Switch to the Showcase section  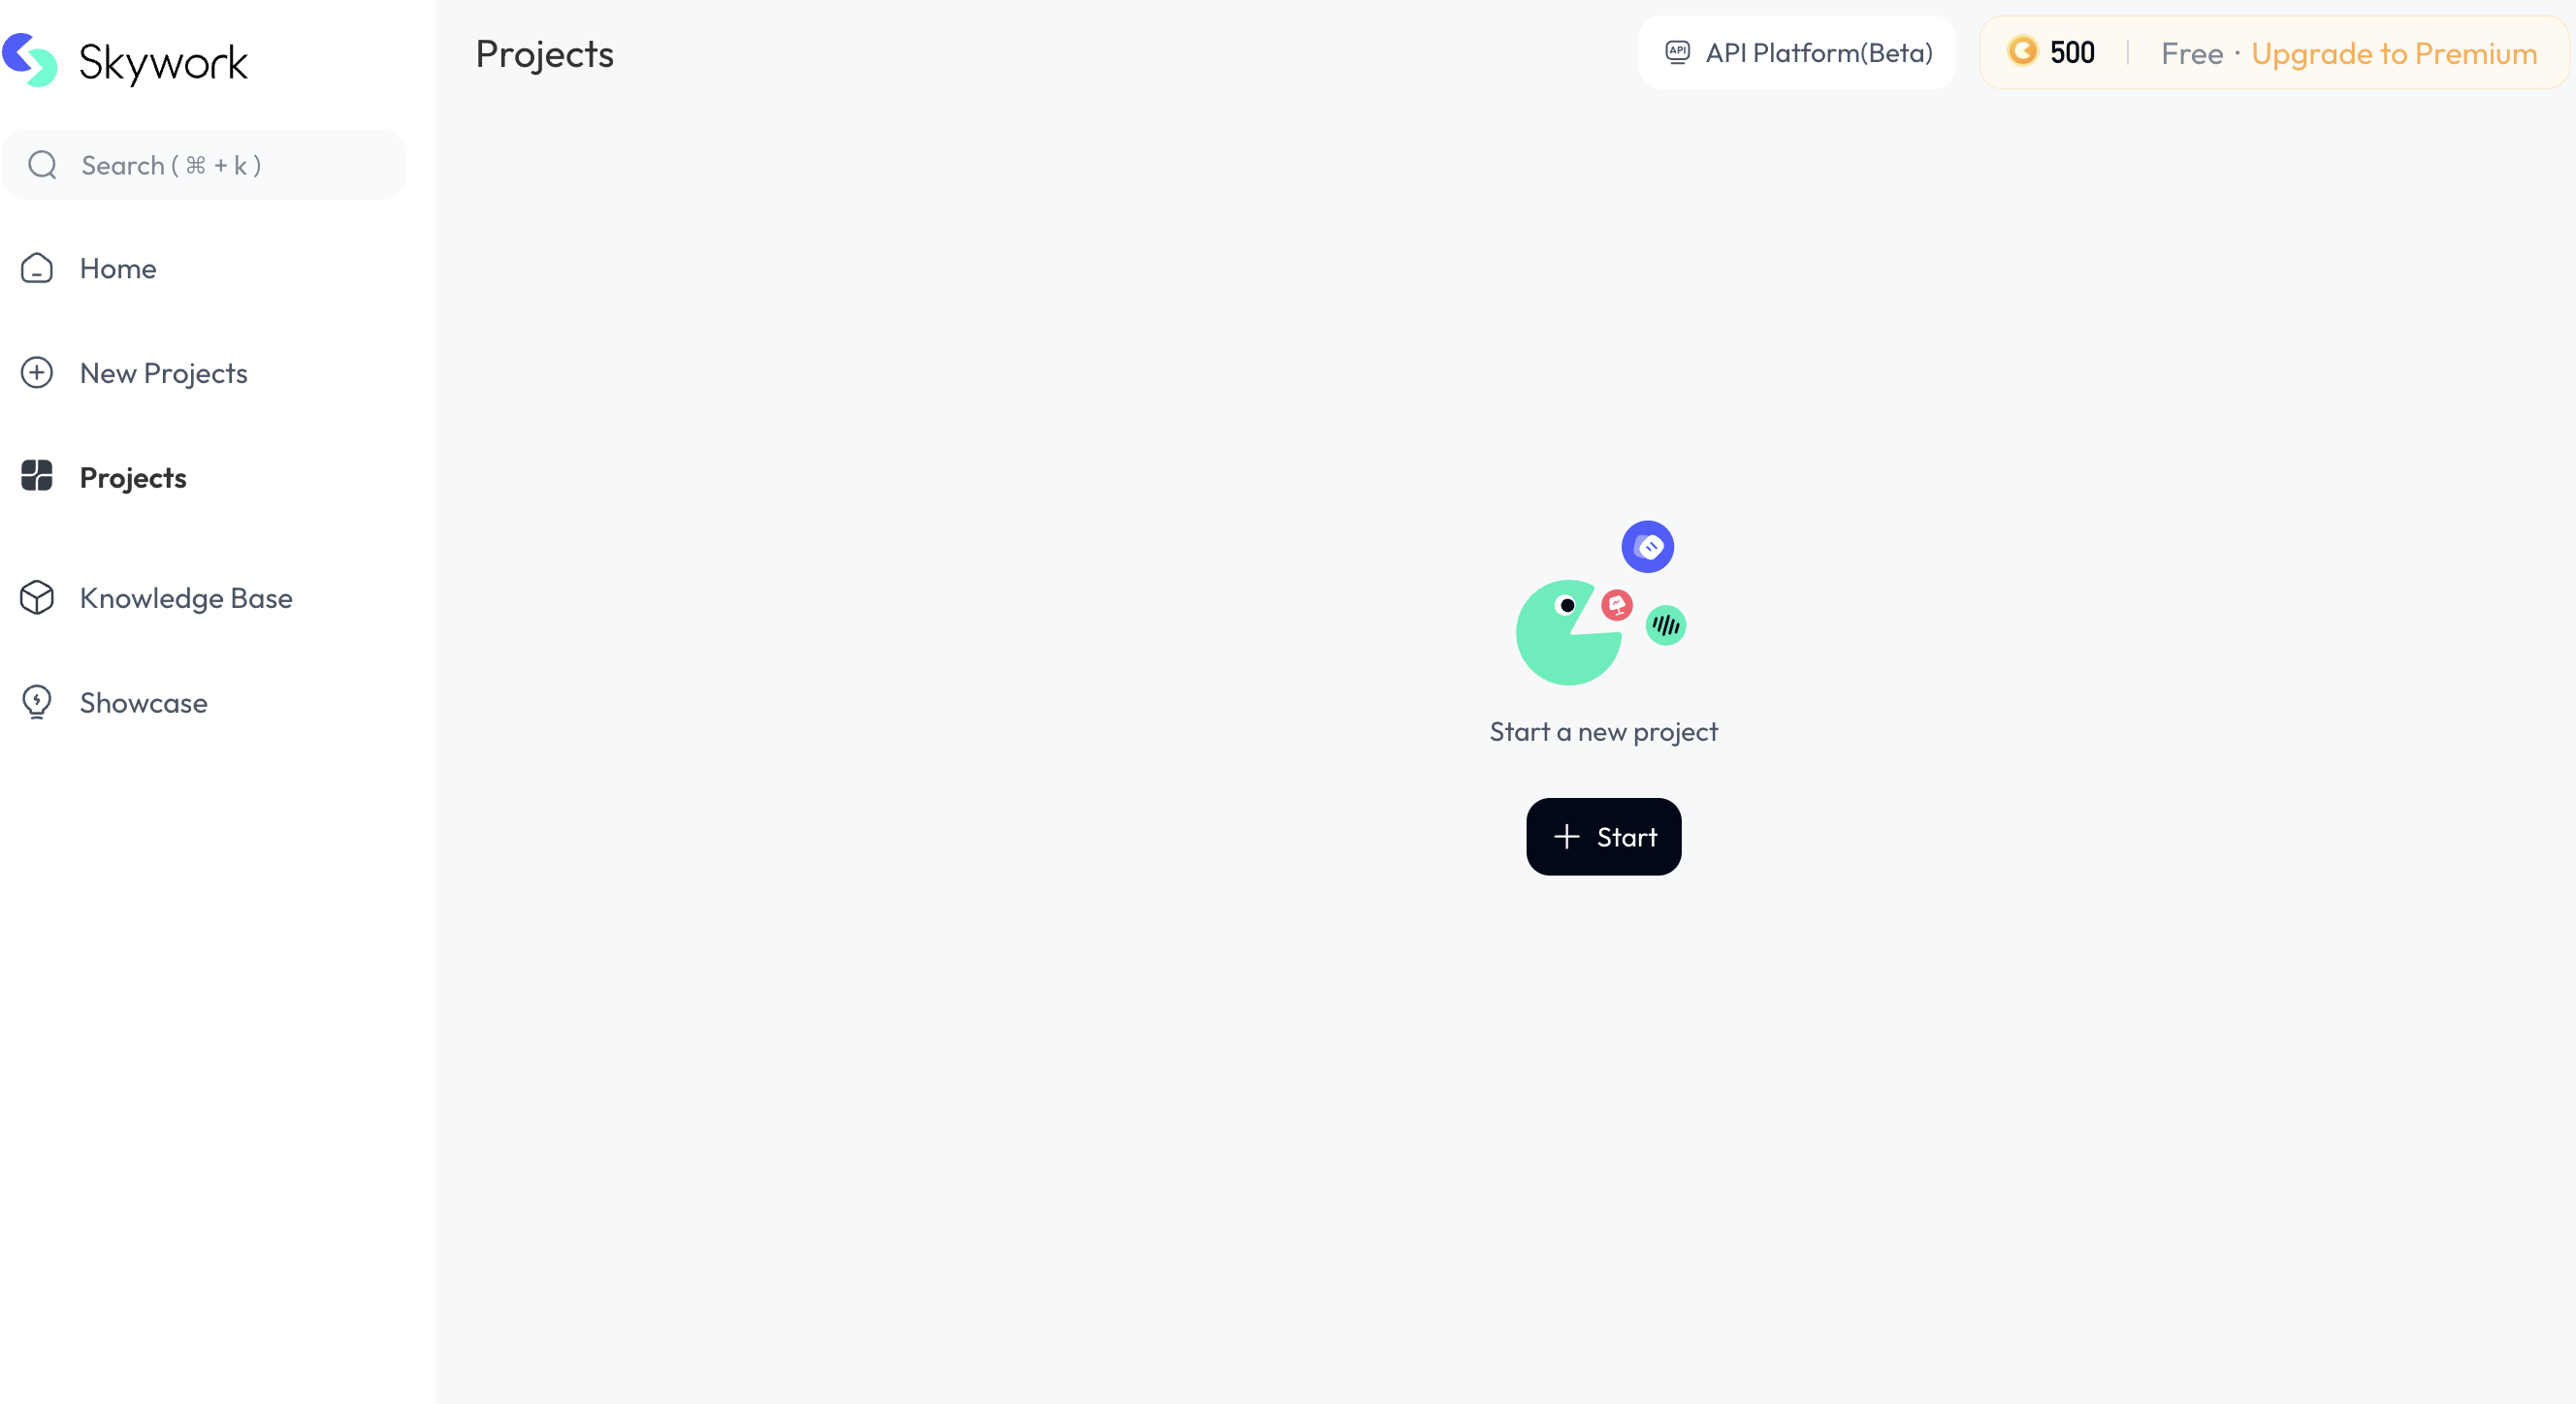tap(143, 701)
